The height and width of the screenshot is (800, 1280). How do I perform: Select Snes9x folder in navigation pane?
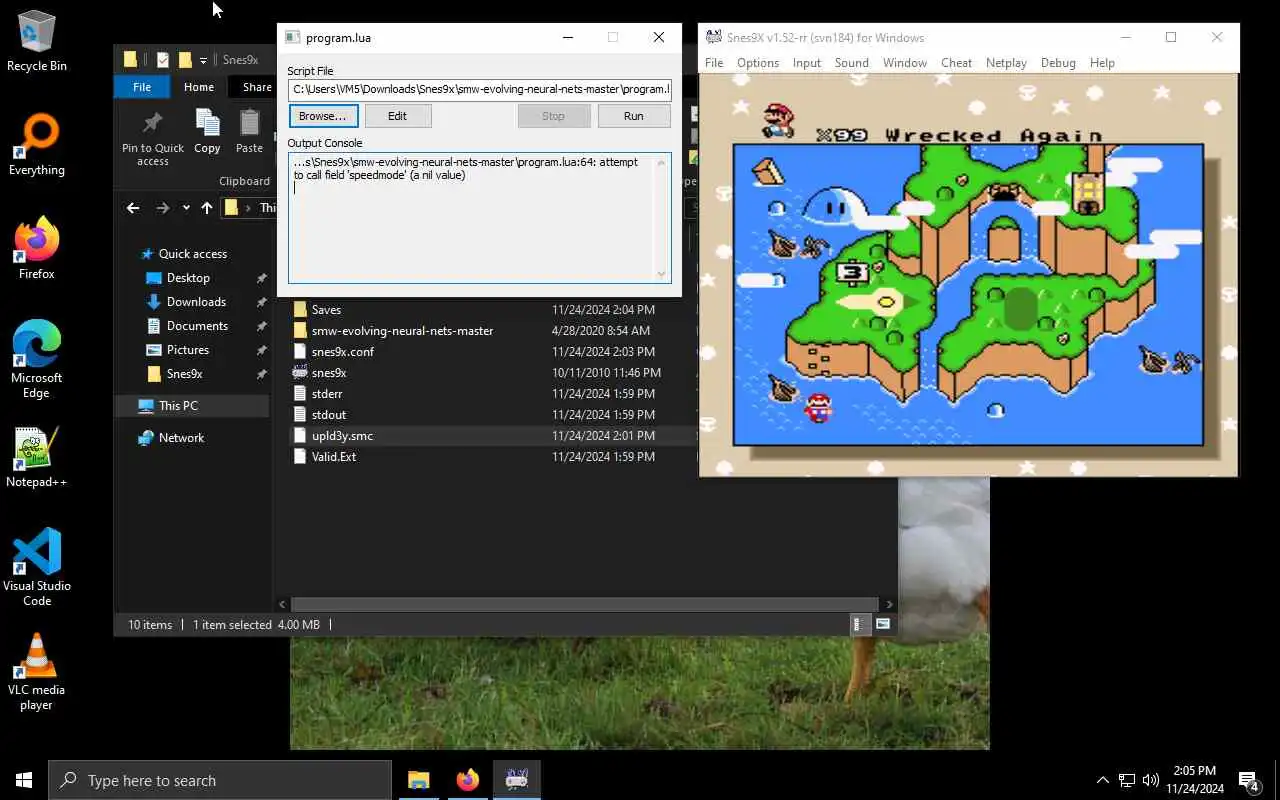(x=184, y=374)
